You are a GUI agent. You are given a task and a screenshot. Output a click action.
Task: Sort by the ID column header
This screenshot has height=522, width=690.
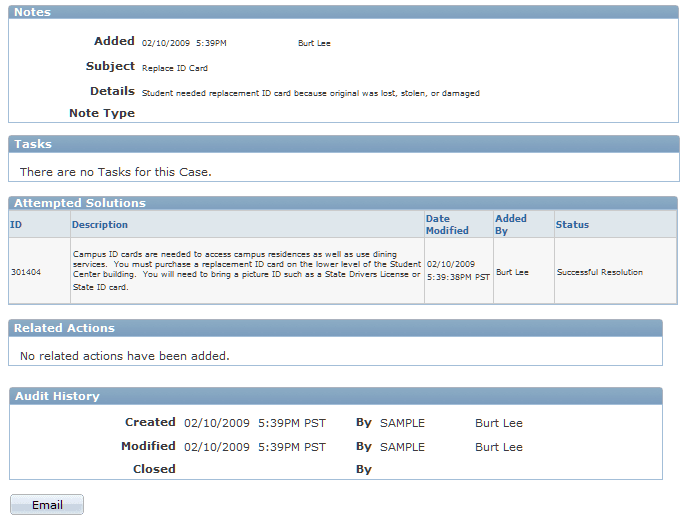click(x=16, y=224)
